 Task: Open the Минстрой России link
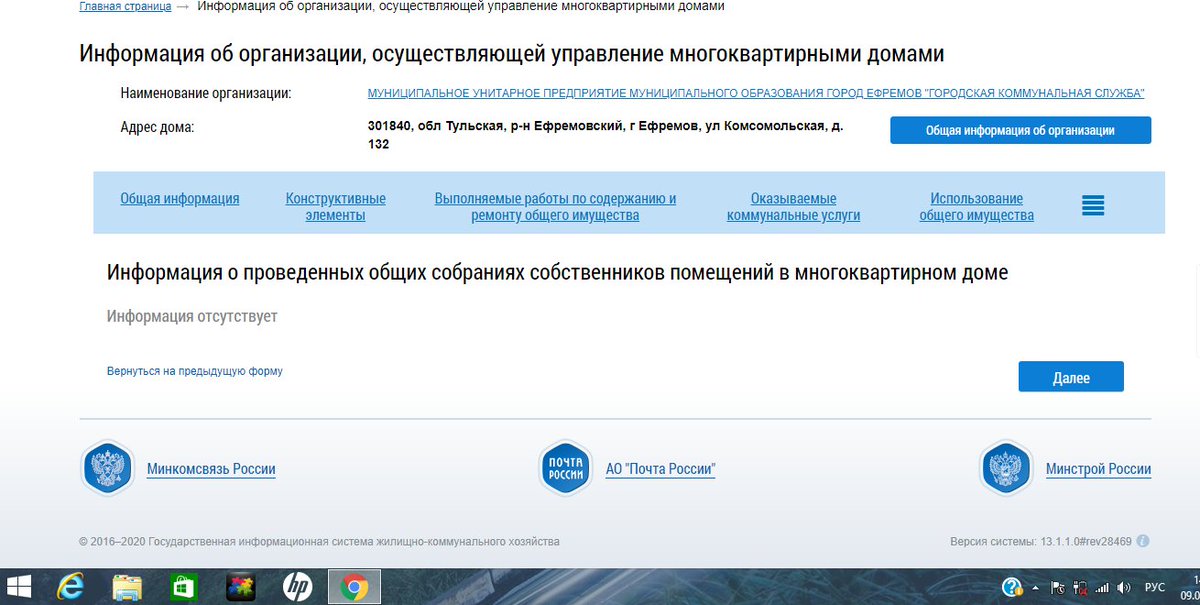pyautogui.click(x=1098, y=469)
